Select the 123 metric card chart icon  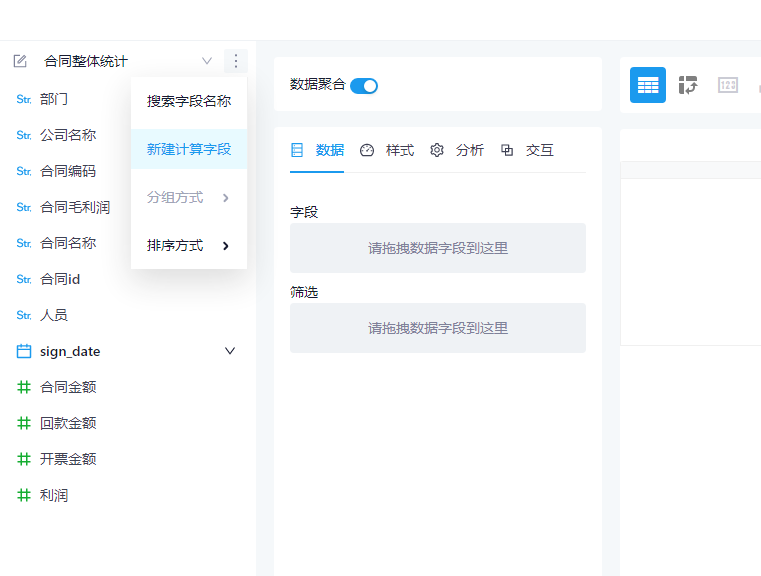pyautogui.click(x=728, y=85)
